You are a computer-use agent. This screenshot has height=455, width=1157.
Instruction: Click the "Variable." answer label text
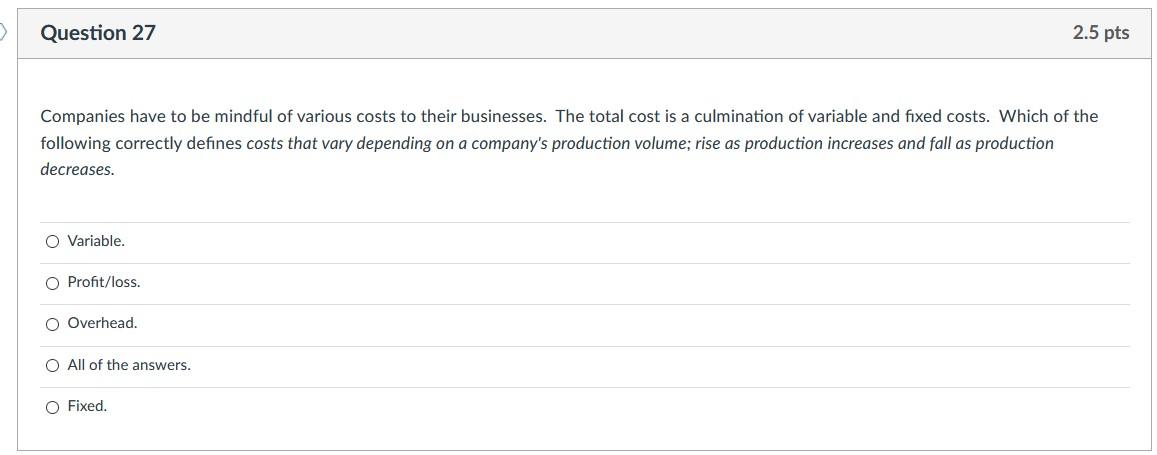pos(96,241)
